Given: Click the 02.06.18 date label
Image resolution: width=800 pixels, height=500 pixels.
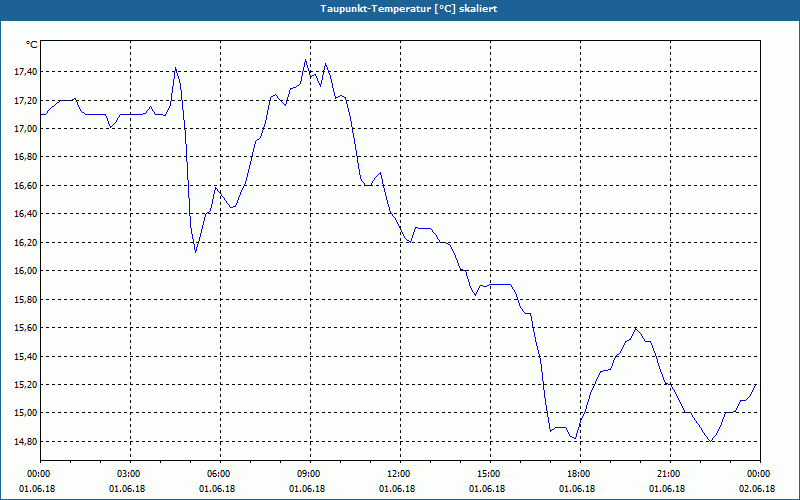Looking at the screenshot, I should (x=757, y=489).
